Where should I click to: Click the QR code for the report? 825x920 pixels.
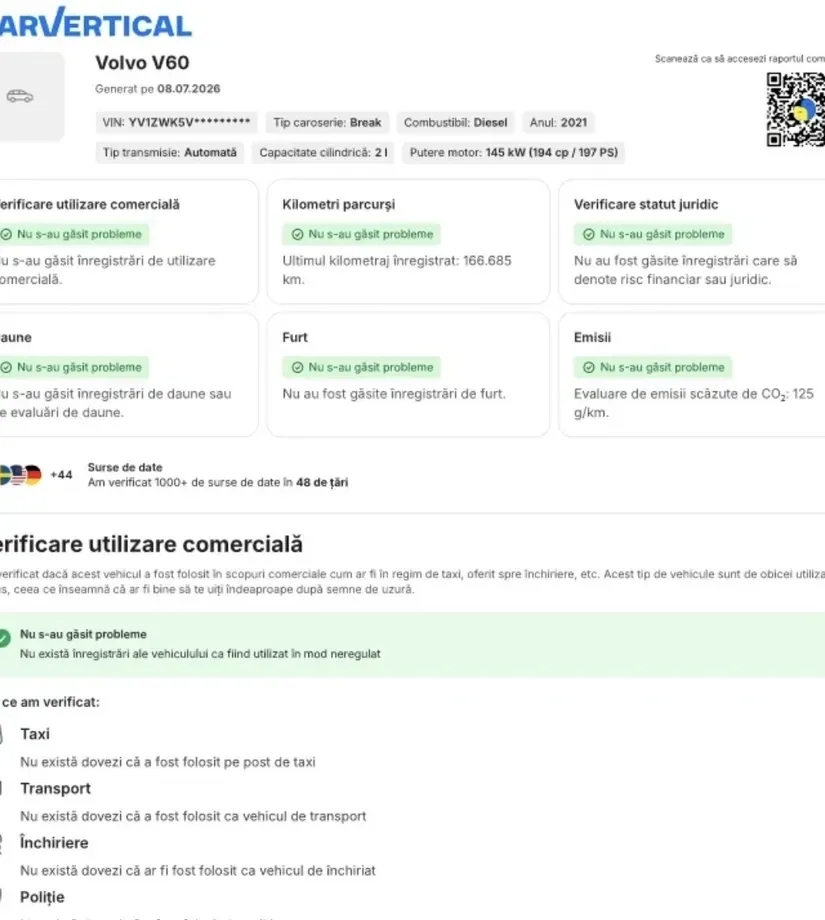coord(795,109)
